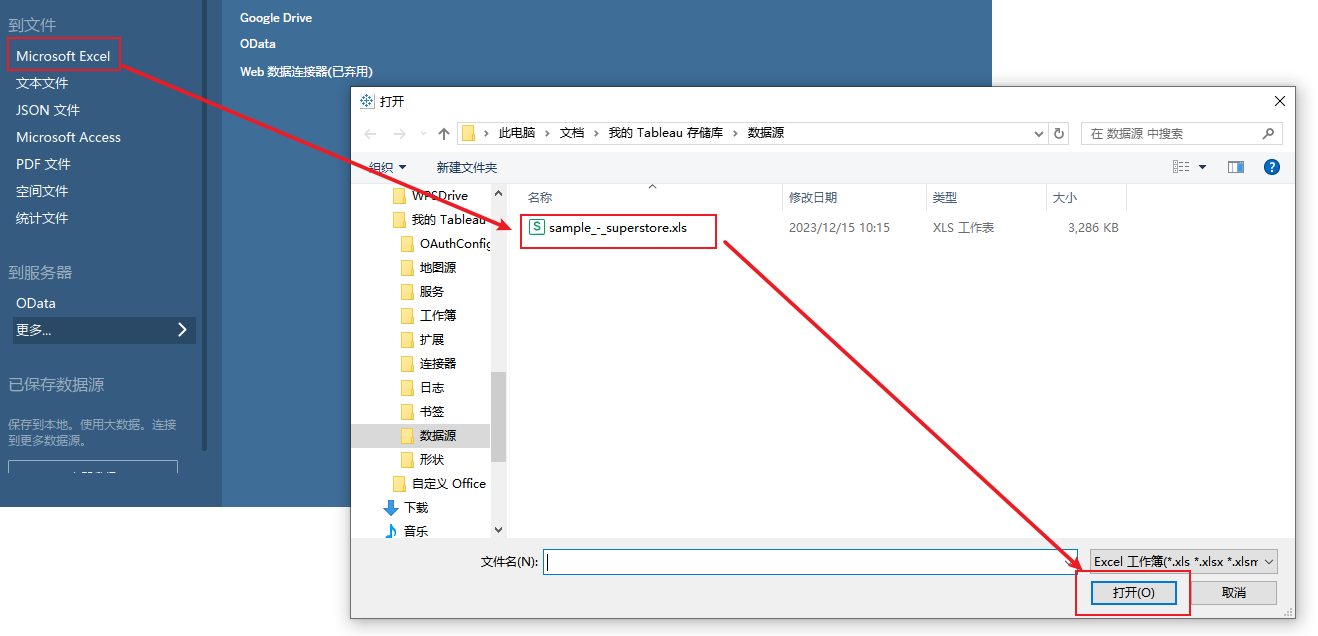This screenshot has height=636, width=1318.
Task: Click the 文件名(N) input field
Action: click(x=810, y=562)
